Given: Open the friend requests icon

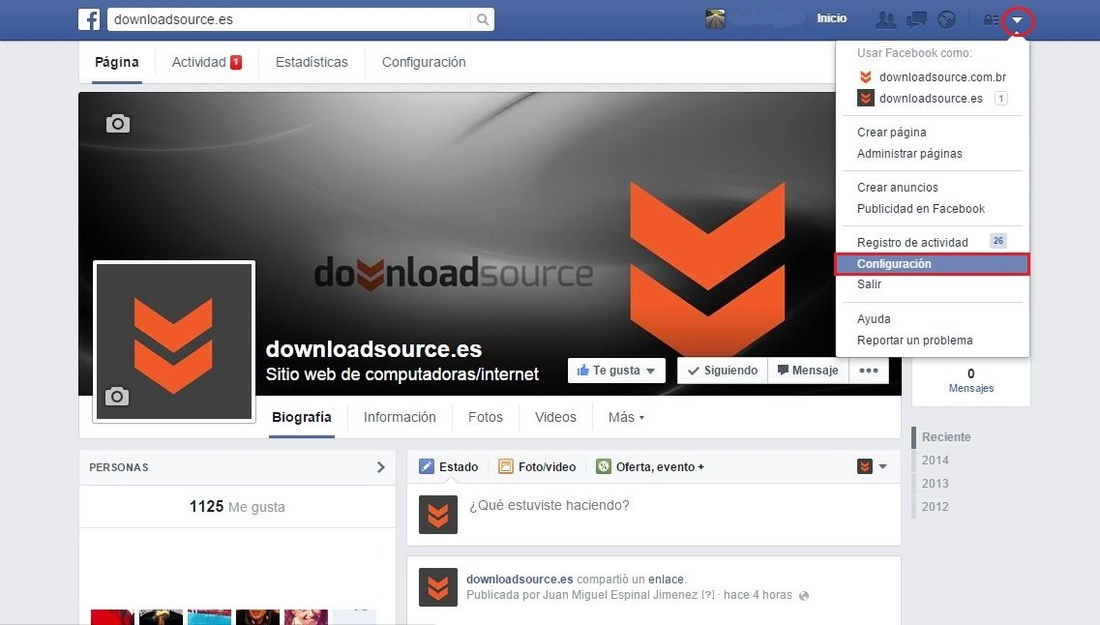Looking at the screenshot, I should (885, 20).
